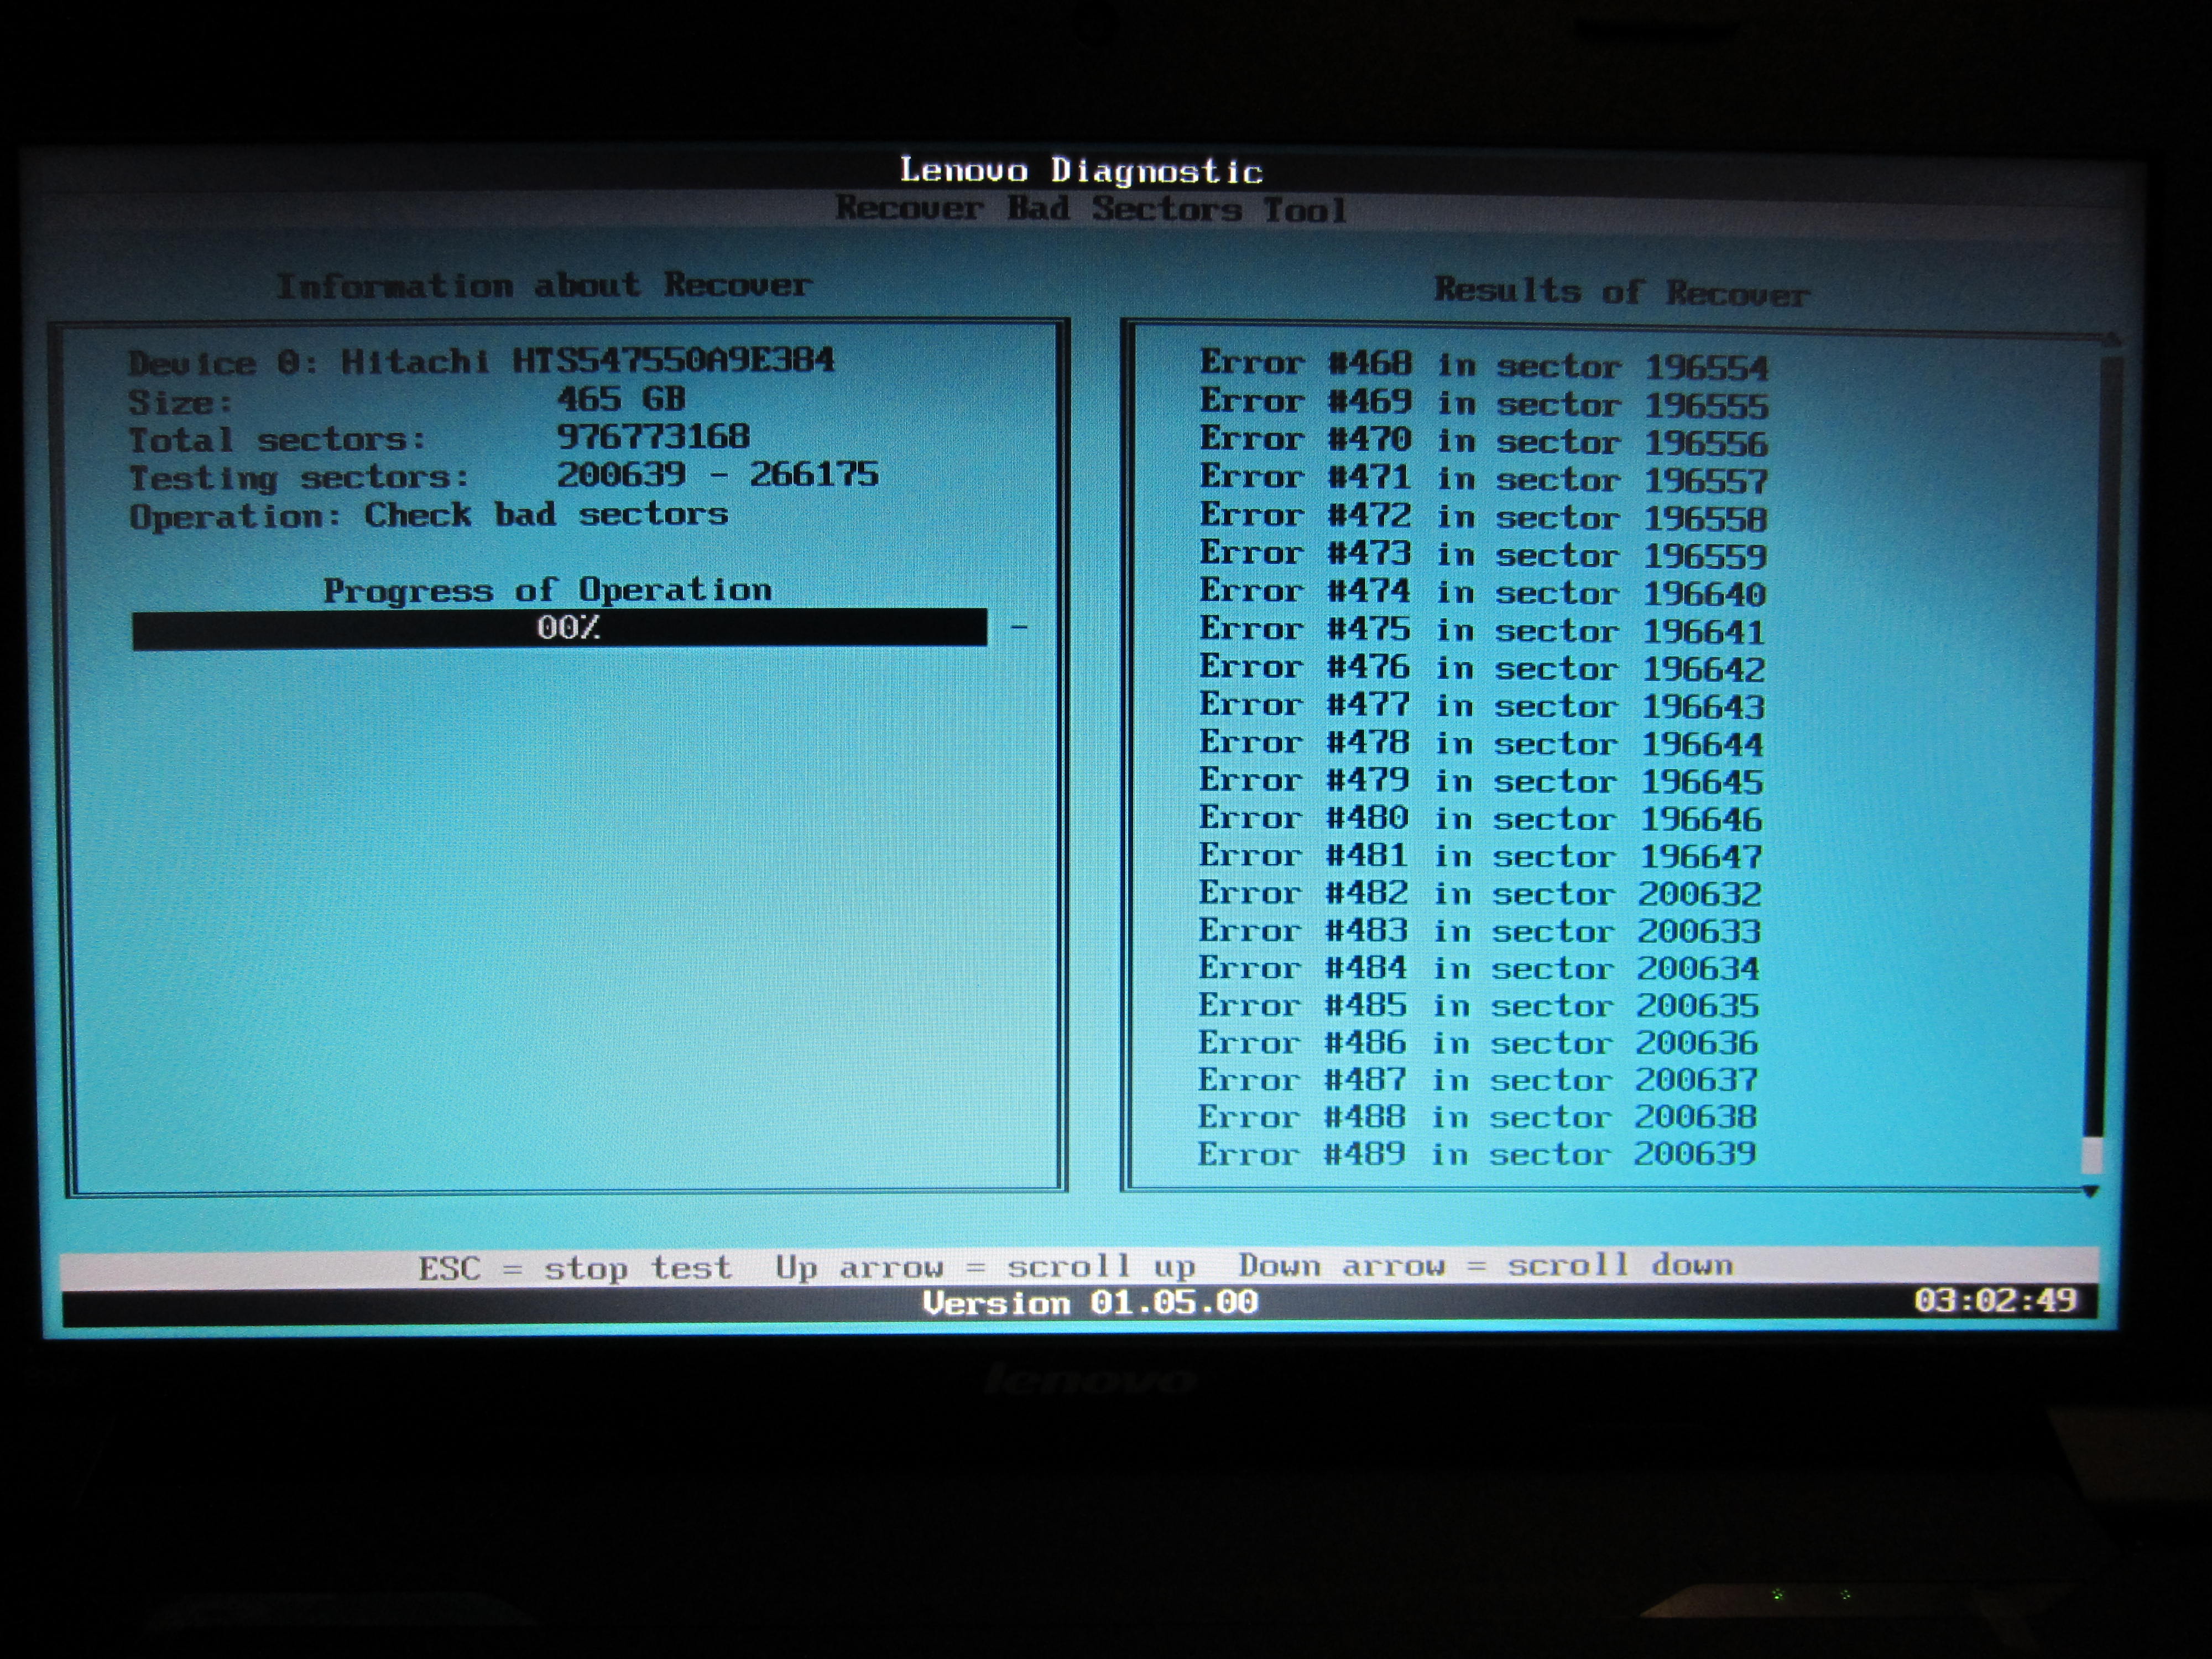Click 'Down arrow = scroll down' hint
2212x1659 pixels.
click(1485, 1265)
